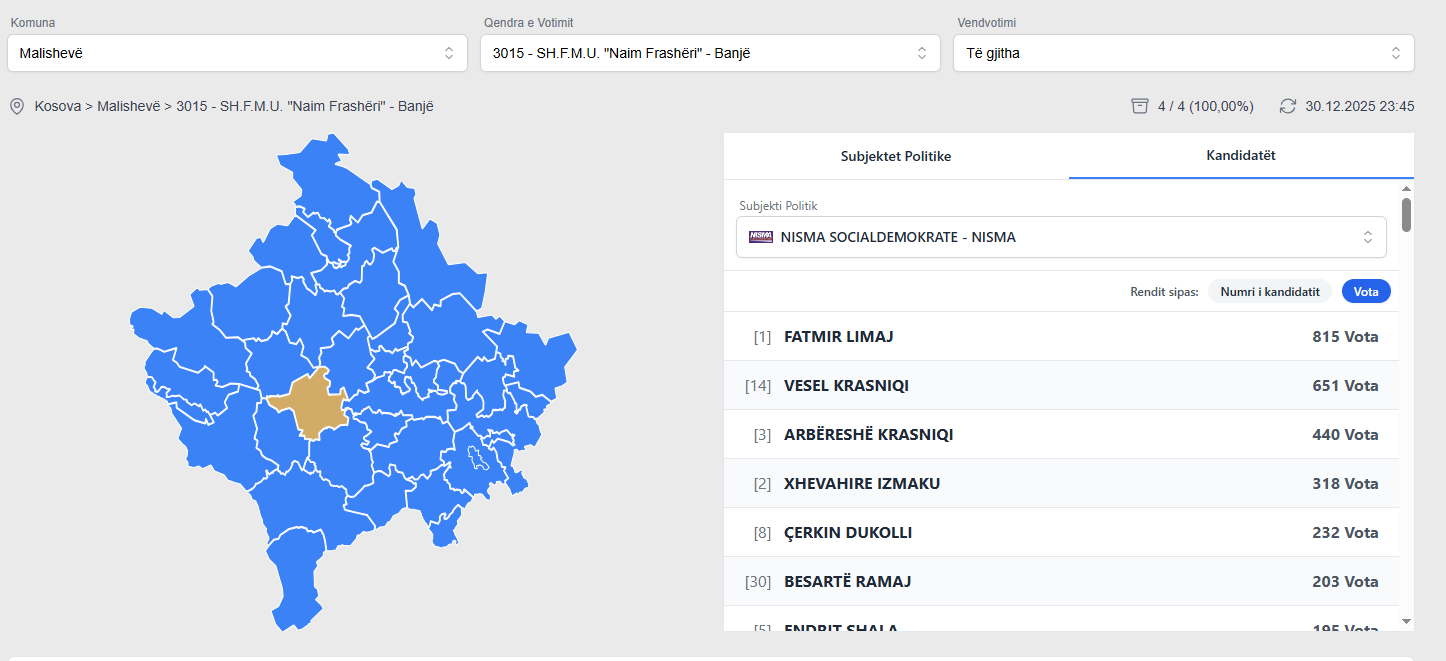
Task: Click the Vendvotimi dropdown chevron icon
Action: pyautogui.click(x=1396, y=53)
